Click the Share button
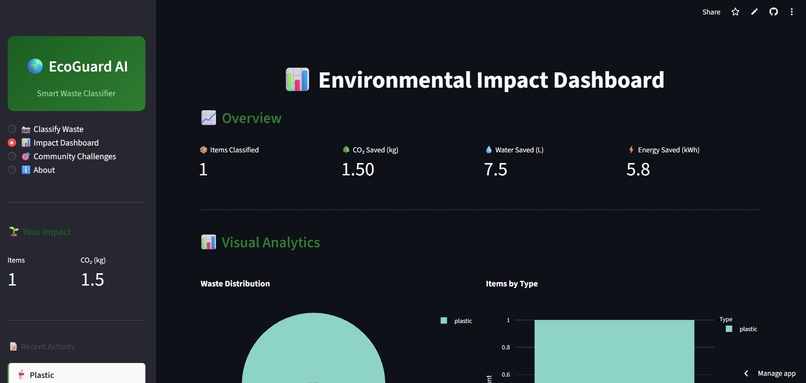Screen dimensions: 806x383 click(711, 12)
